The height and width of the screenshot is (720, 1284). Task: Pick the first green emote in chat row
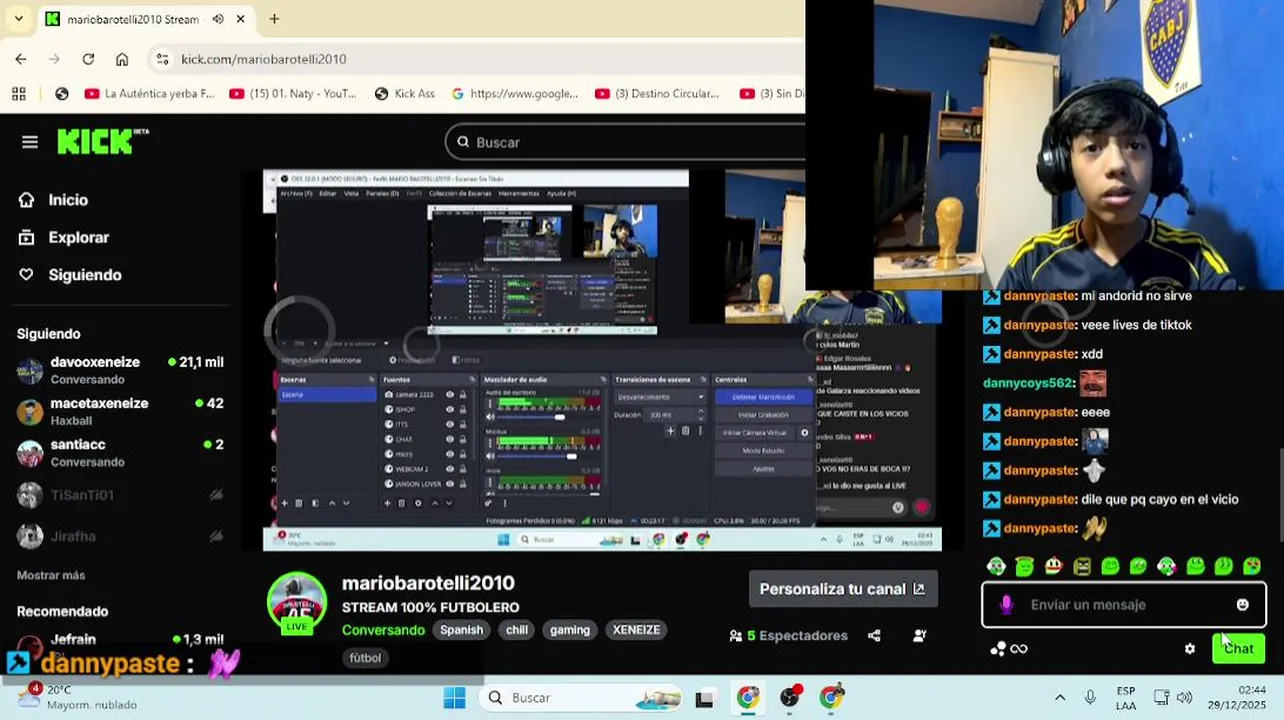[x=996, y=566]
